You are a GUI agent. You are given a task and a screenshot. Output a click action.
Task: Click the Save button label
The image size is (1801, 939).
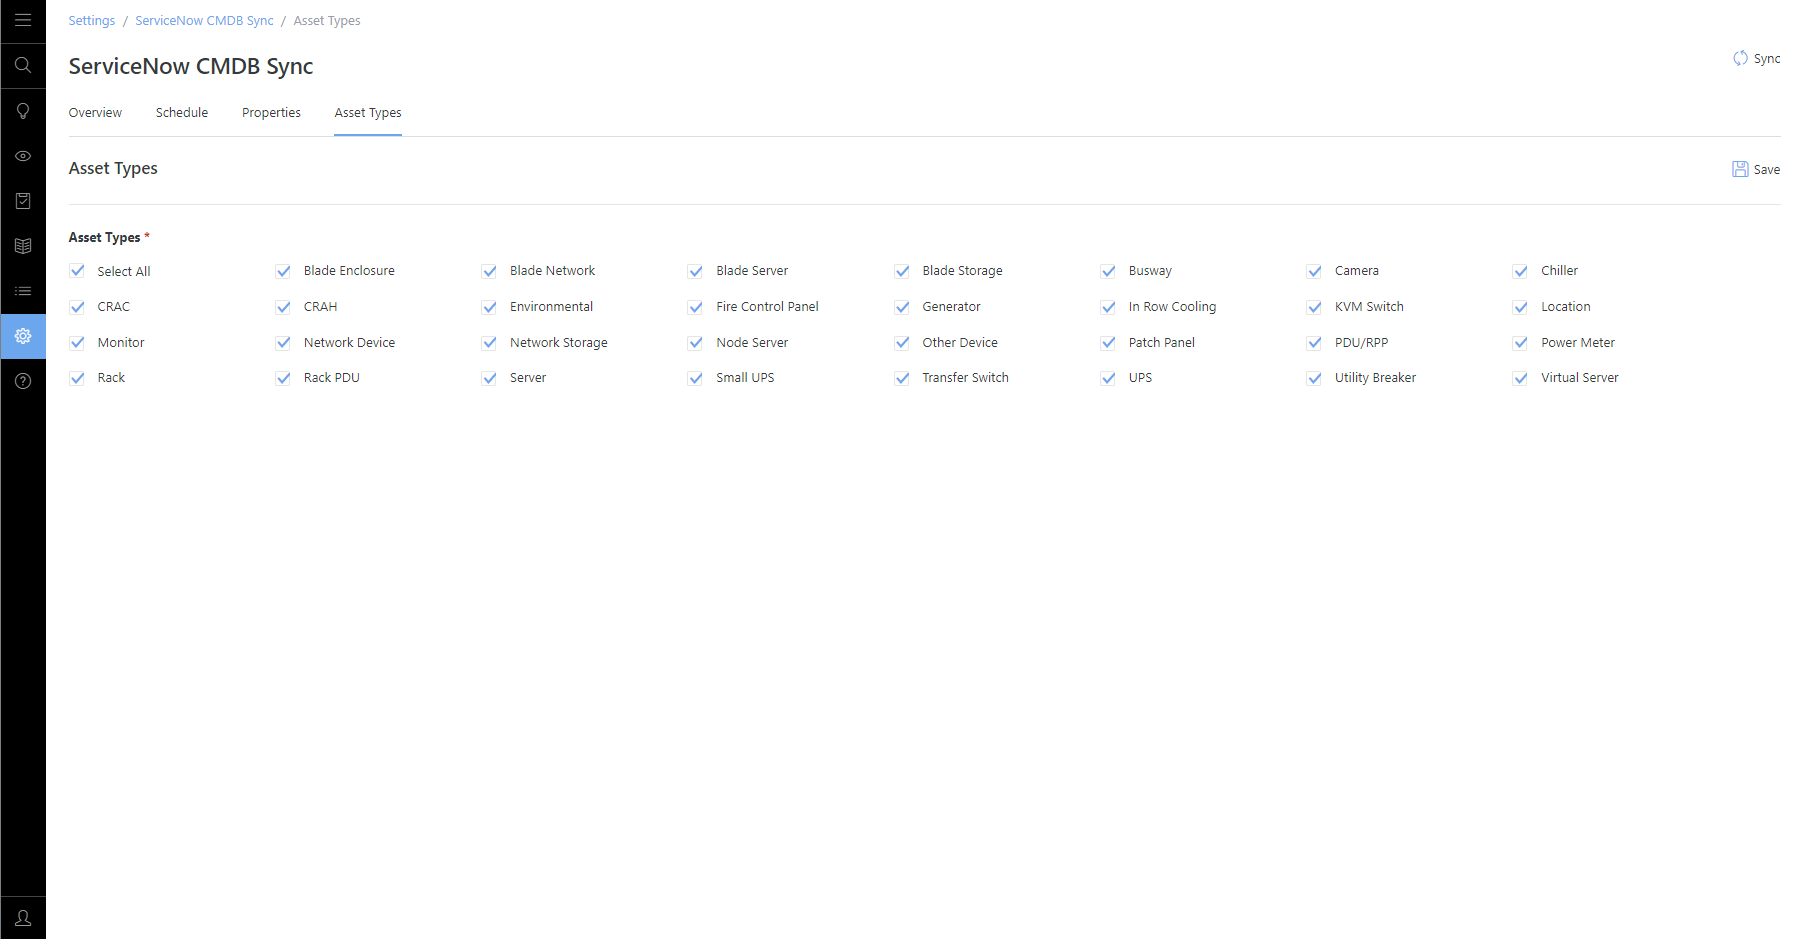coord(1767,170)
